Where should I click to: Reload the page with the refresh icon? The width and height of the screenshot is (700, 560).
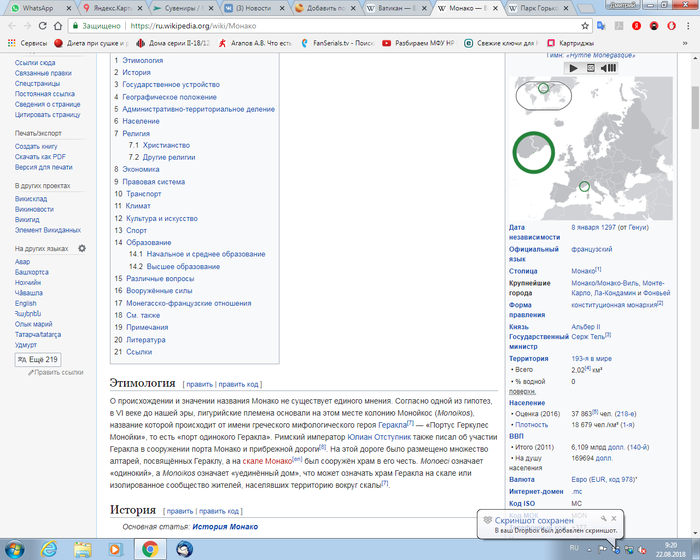pyautogui.click(x=50, y=26)
